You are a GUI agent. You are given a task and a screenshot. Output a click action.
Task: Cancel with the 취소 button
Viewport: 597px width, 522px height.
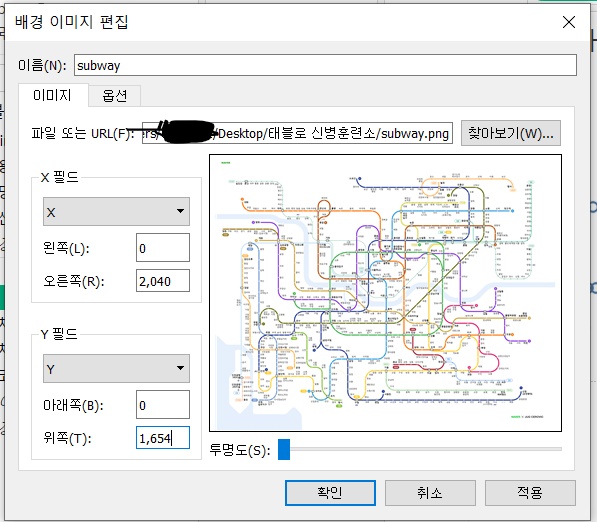[x=430, y=493]
